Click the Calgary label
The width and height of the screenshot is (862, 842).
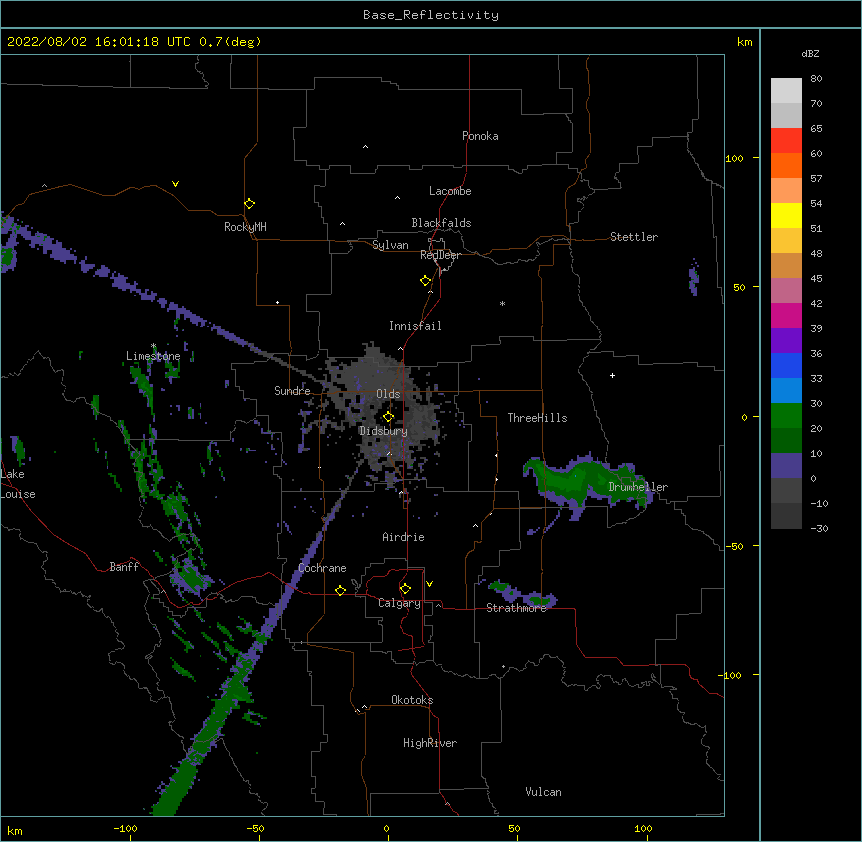pos(399,603)
